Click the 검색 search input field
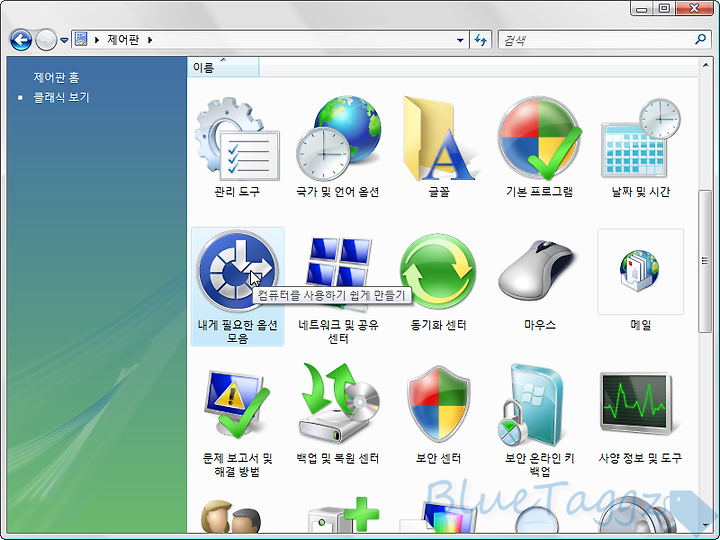 tap(596, 40)
